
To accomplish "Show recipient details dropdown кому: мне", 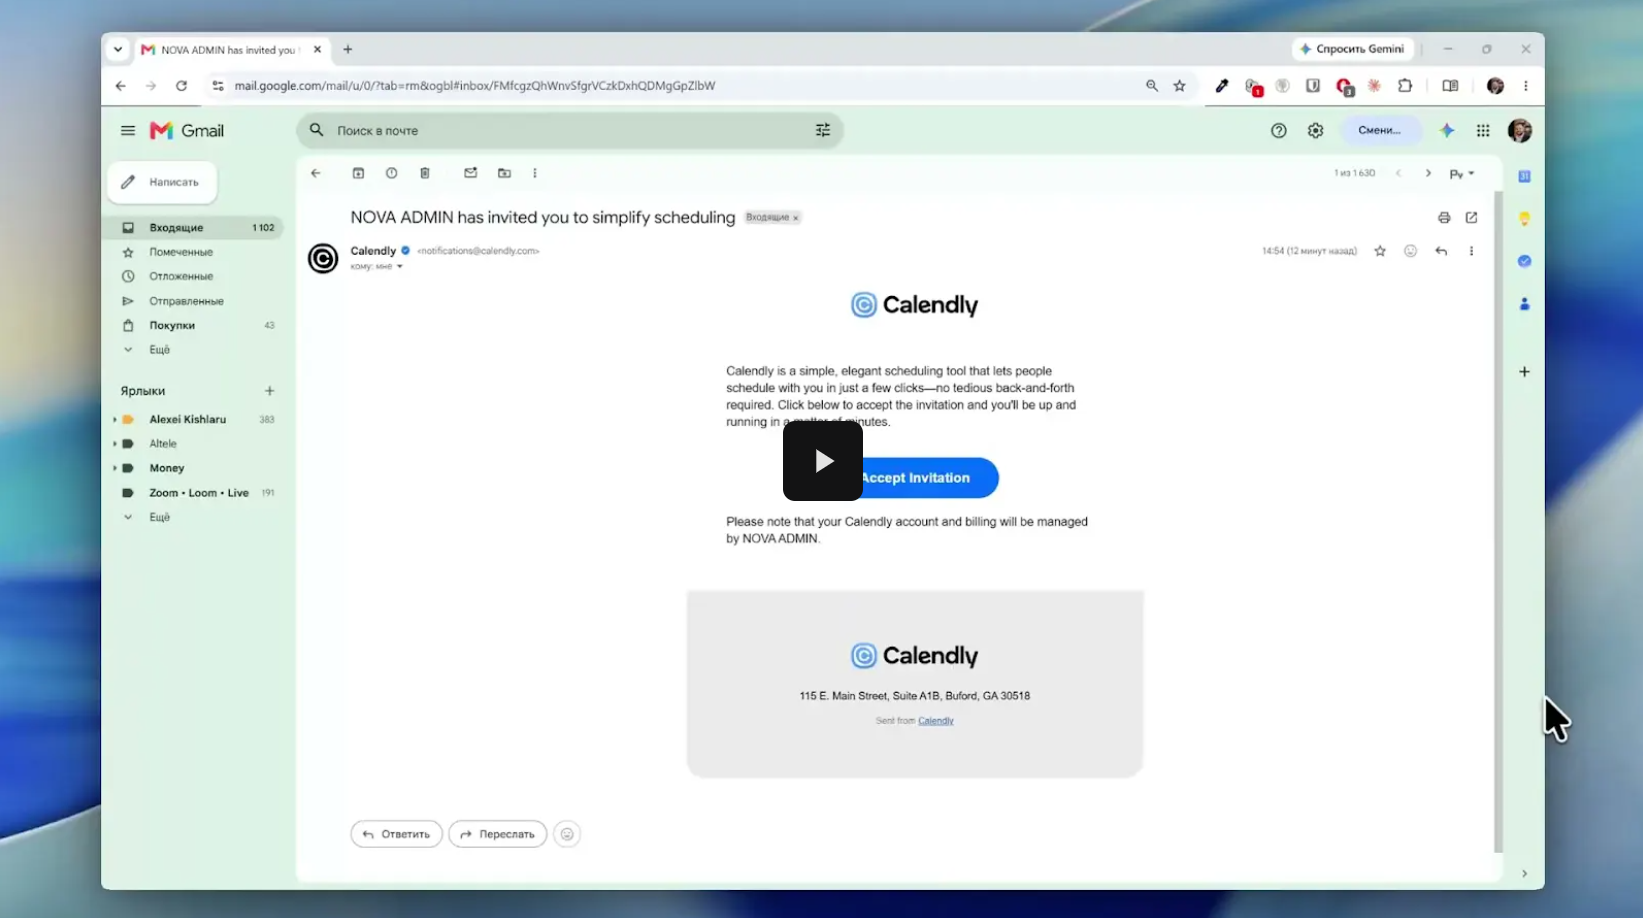I will [x=399, y=267].
